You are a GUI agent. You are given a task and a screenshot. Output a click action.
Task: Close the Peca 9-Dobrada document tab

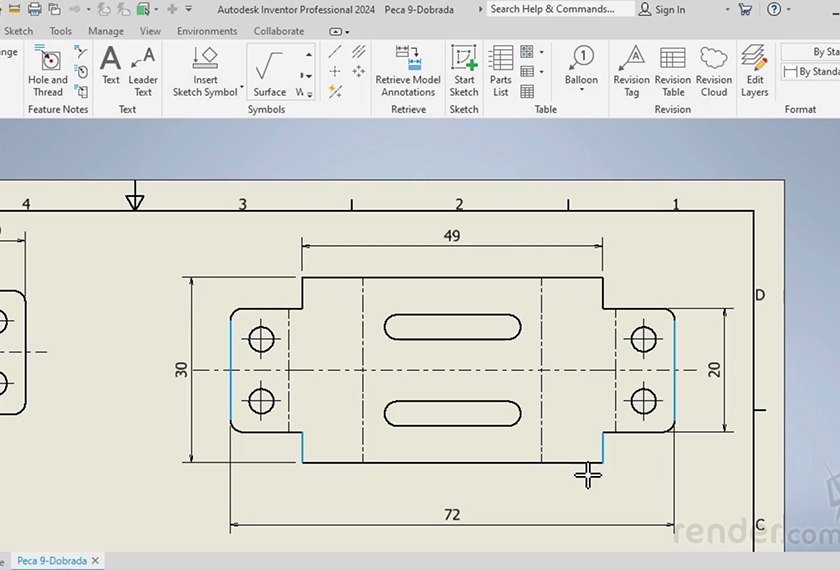coord(96,561)
